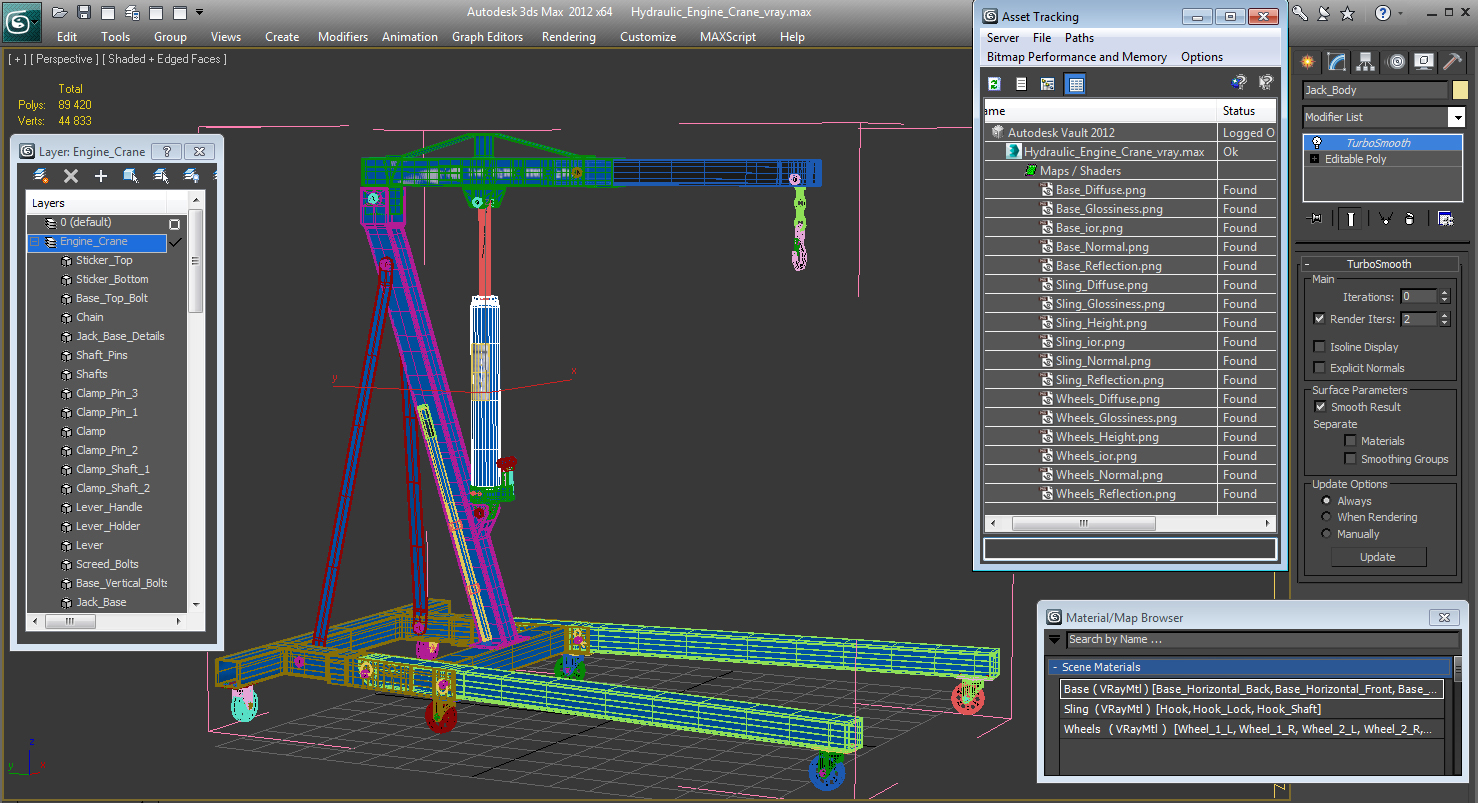Click Configure Modifier Sets icon
The image size is (1478, 803).
[1445, 218]
